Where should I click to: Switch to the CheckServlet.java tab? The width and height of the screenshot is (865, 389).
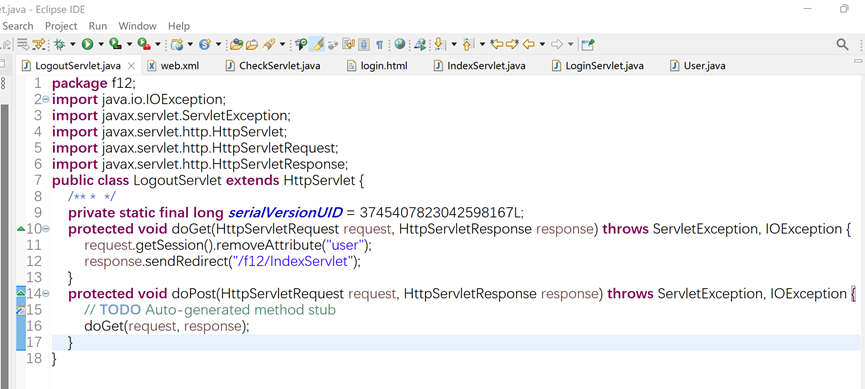[273, 66]
